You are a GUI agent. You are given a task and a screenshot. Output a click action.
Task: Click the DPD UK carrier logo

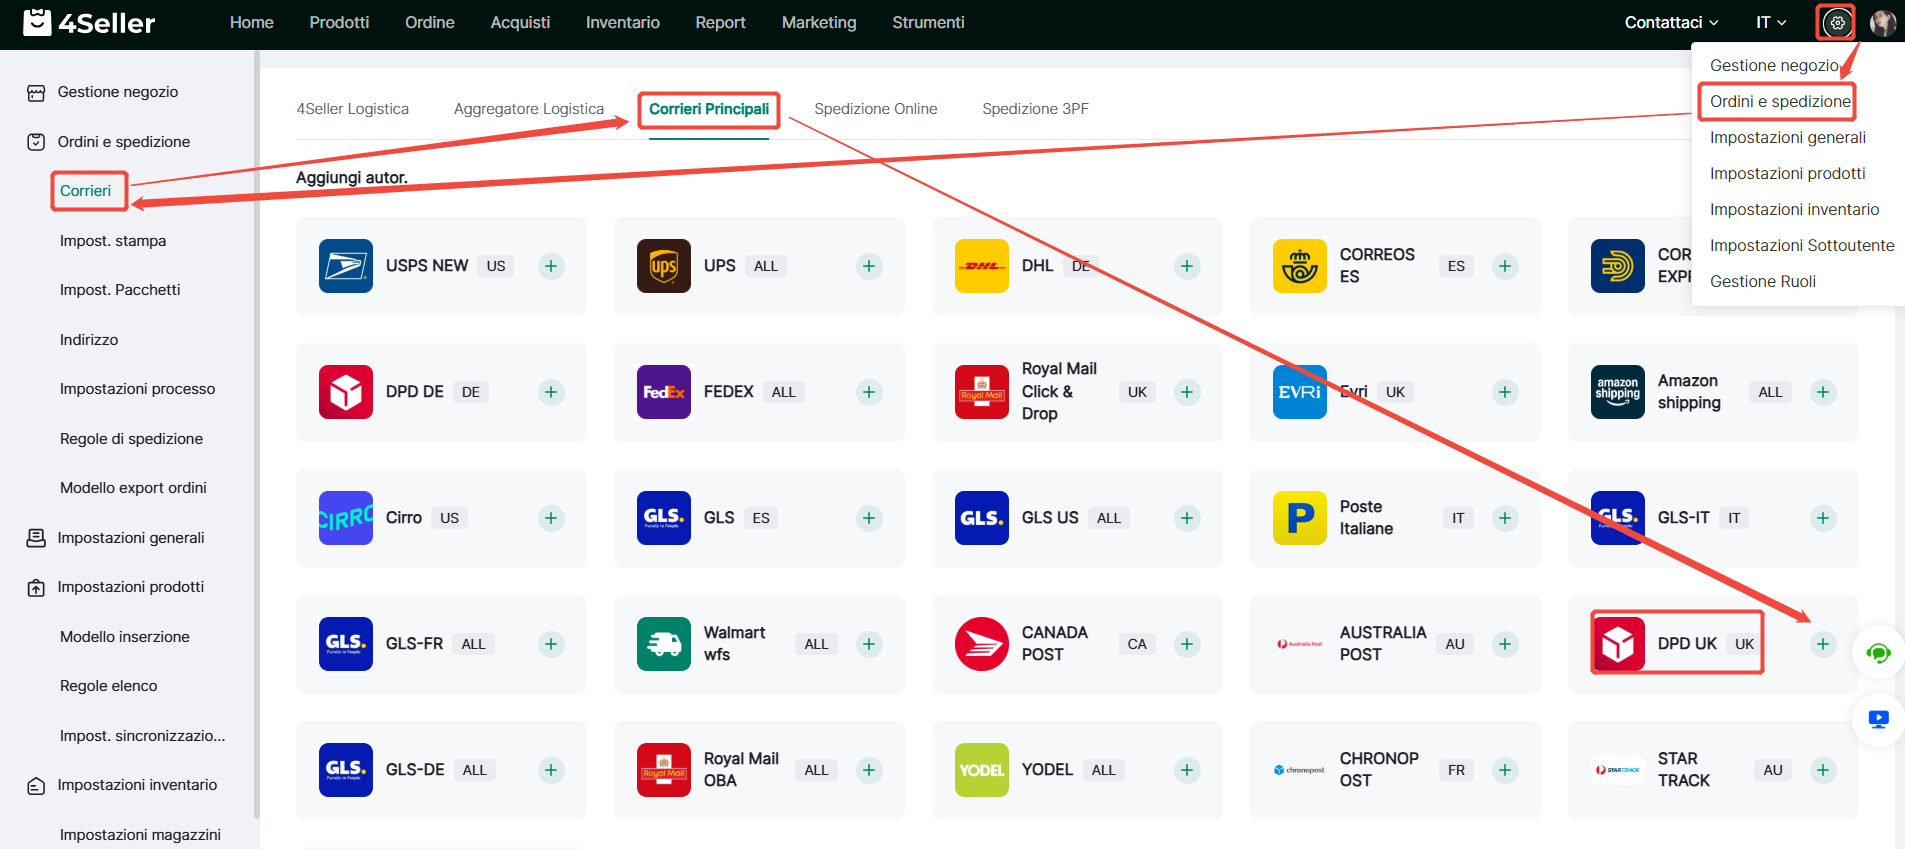pos(1618,644)
